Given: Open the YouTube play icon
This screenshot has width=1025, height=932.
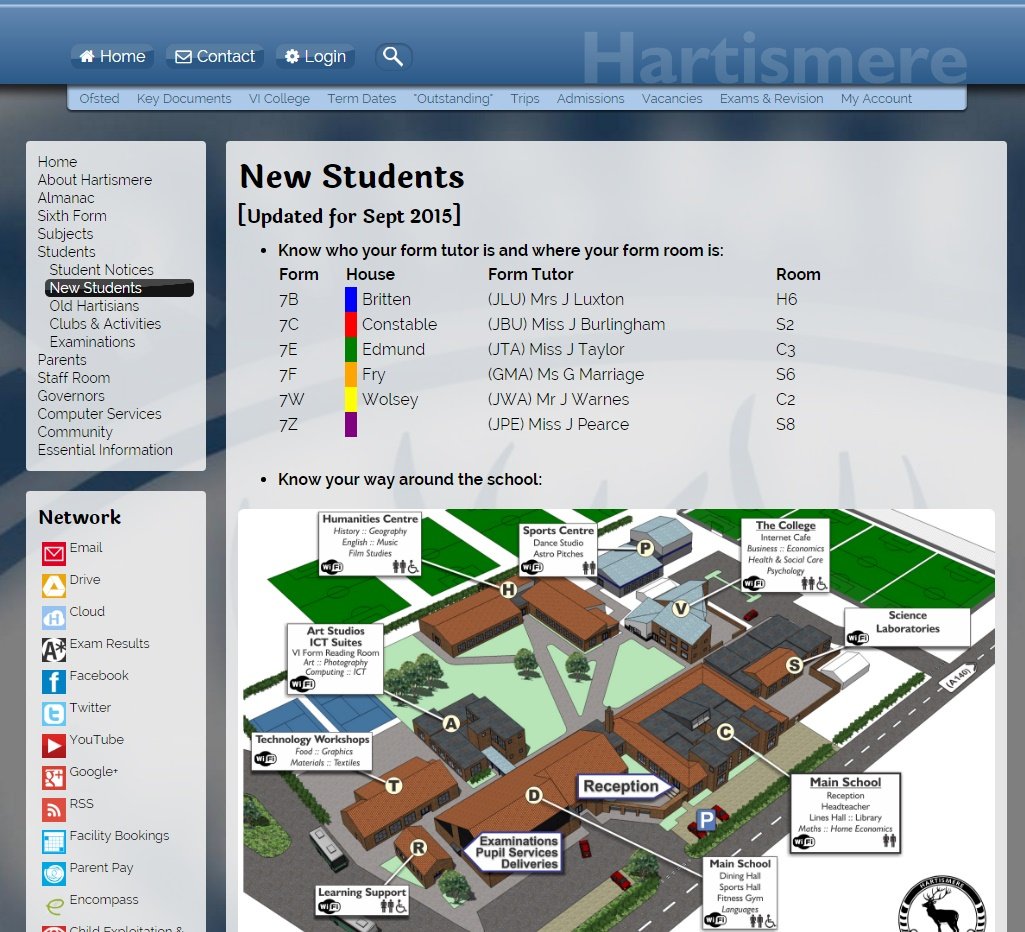Looking at the screenshot, I should [54, 745].
